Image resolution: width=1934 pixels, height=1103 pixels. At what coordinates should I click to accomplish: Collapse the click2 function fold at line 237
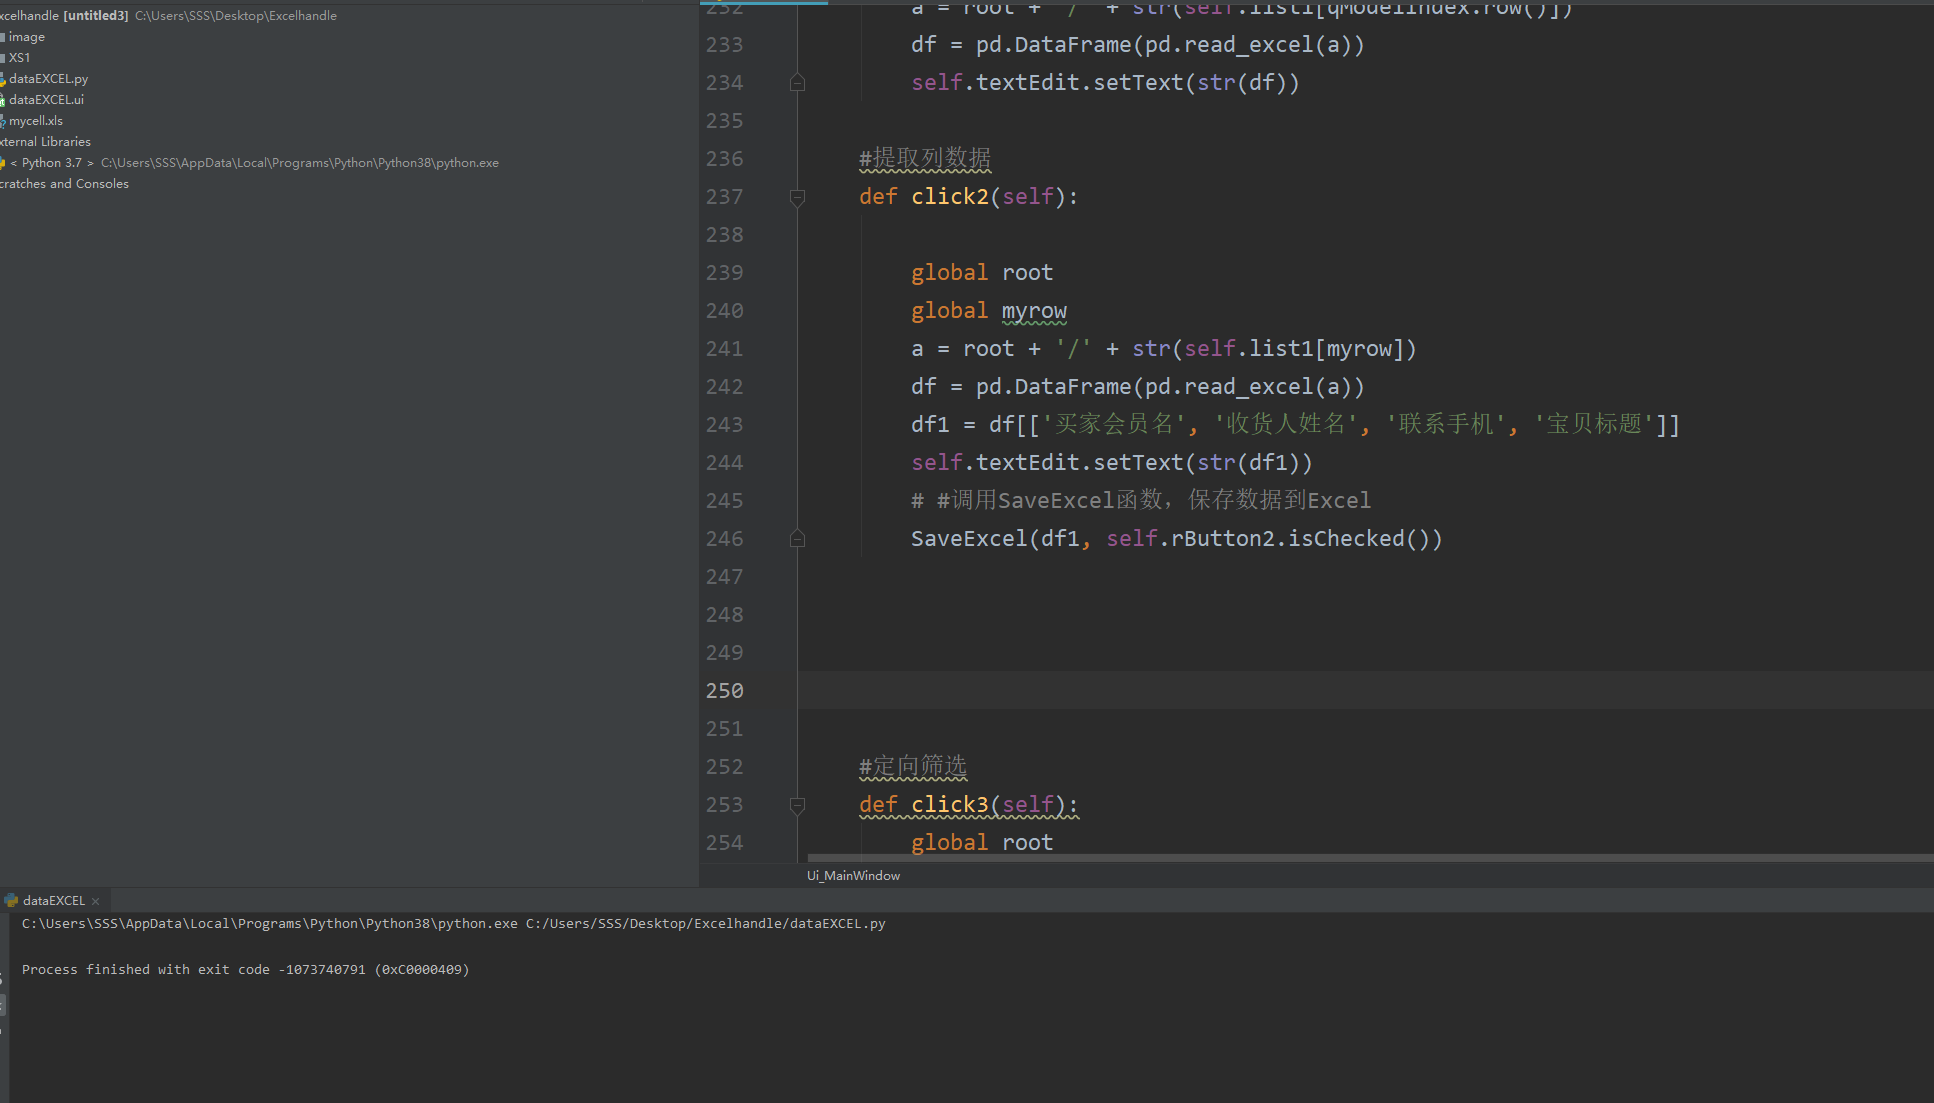797,197
